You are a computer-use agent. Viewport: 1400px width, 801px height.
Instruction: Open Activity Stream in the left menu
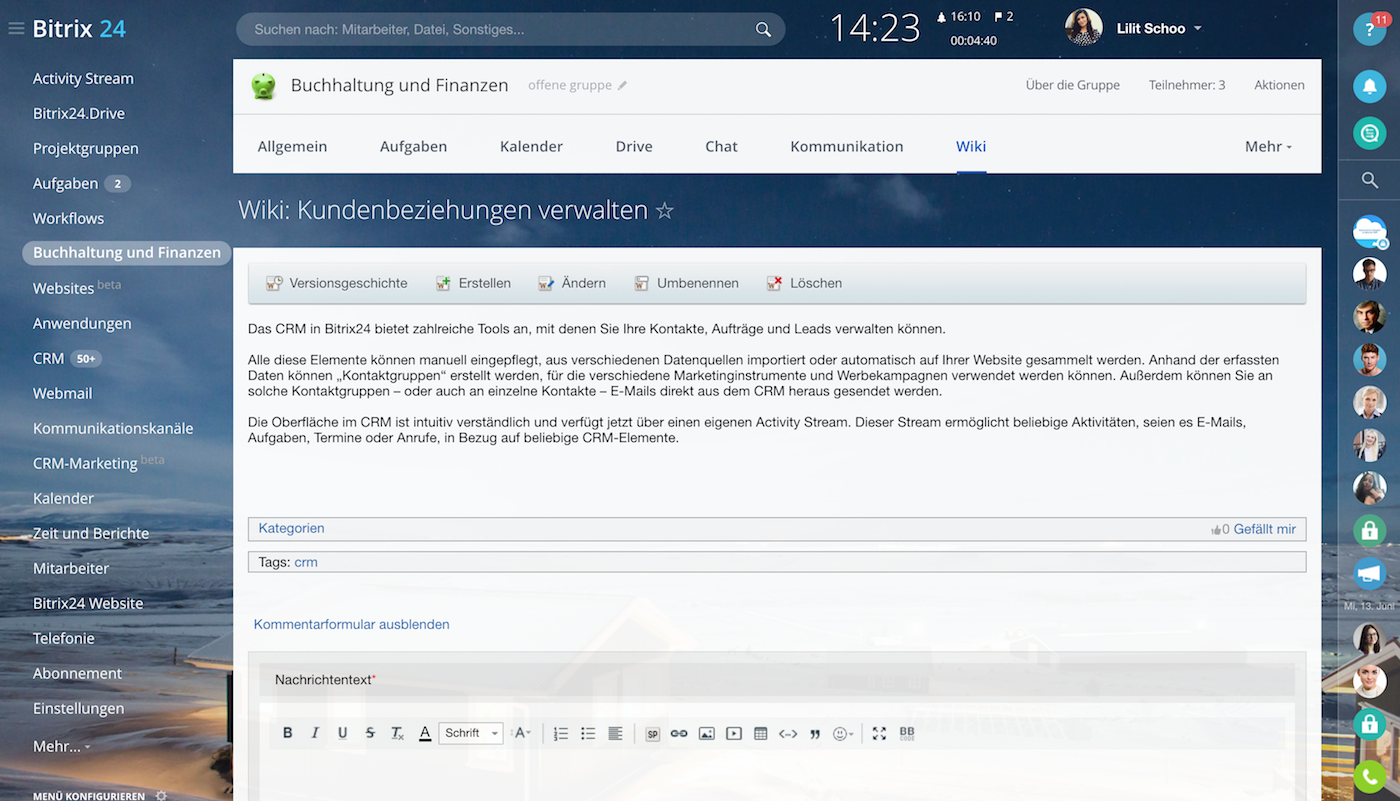(83, 78)
